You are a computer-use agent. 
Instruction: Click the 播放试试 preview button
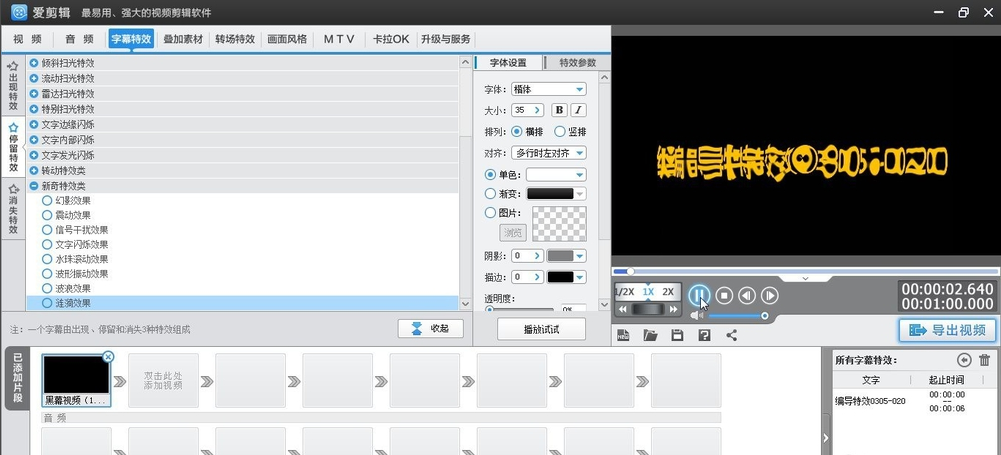(541, 329)
